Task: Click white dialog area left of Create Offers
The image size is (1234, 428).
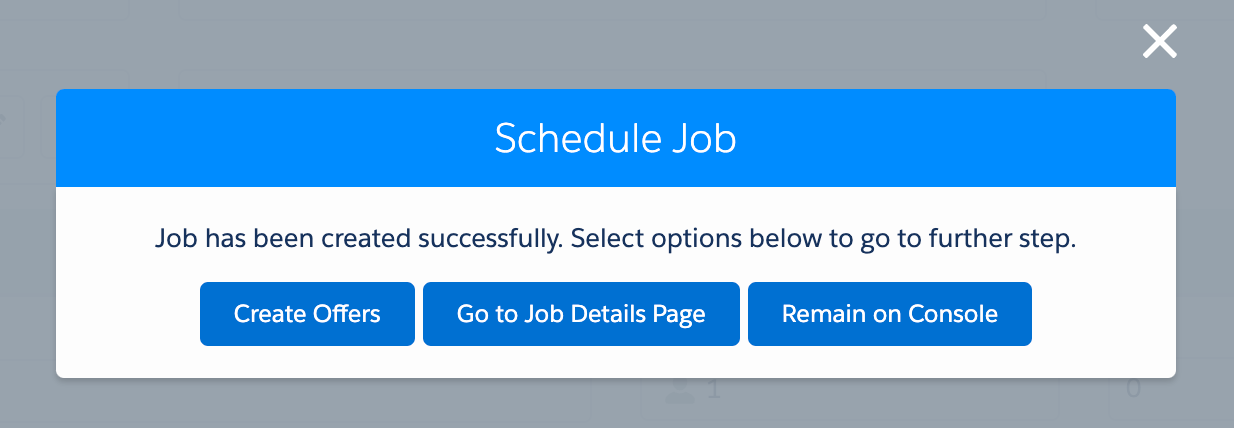Action: [x=128, y=314]
